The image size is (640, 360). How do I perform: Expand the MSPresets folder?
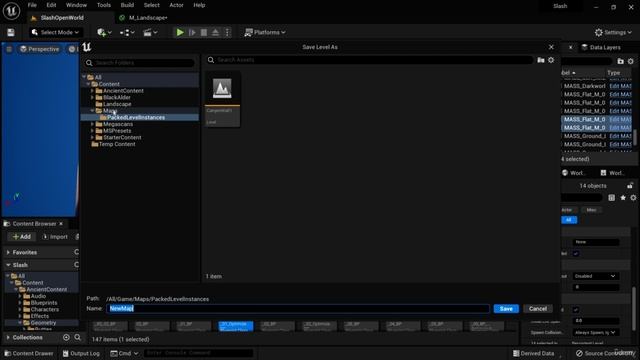(92, 131)
